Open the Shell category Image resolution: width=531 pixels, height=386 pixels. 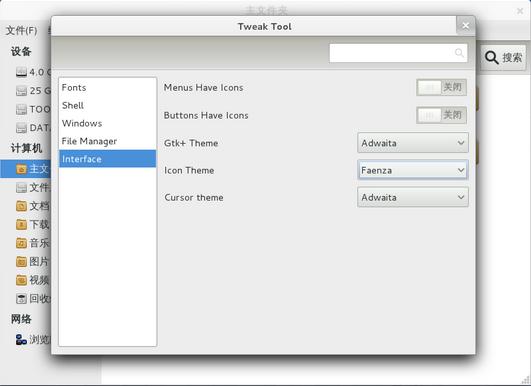(x=107, y=105)
